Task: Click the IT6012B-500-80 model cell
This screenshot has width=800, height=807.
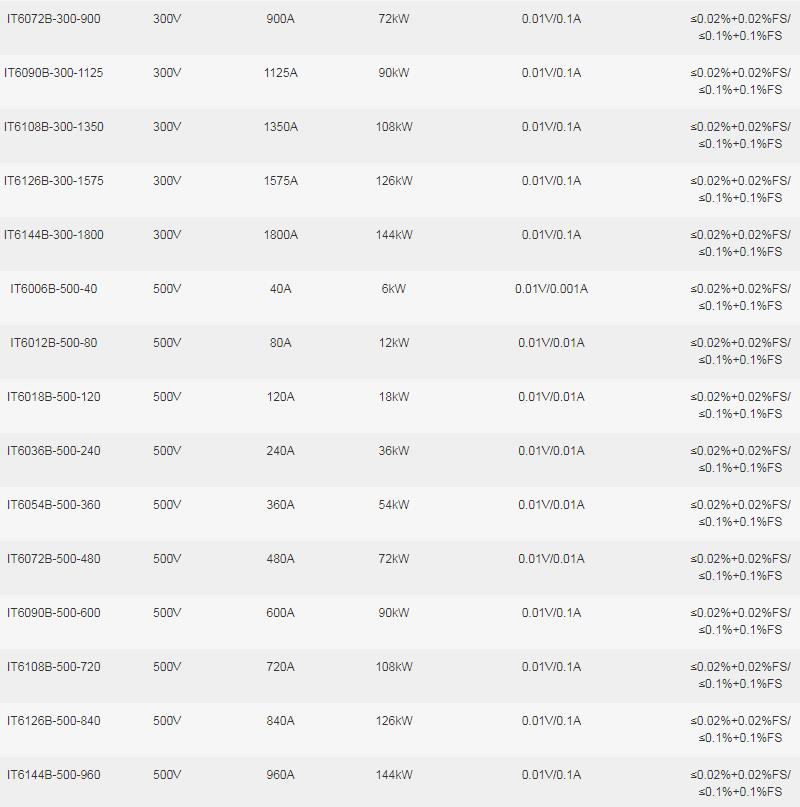Action: tap(54, 343)
